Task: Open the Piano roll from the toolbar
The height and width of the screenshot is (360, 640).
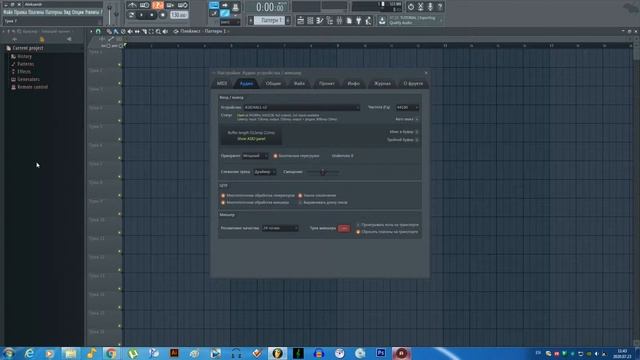Action: click(x=320, y=20)
